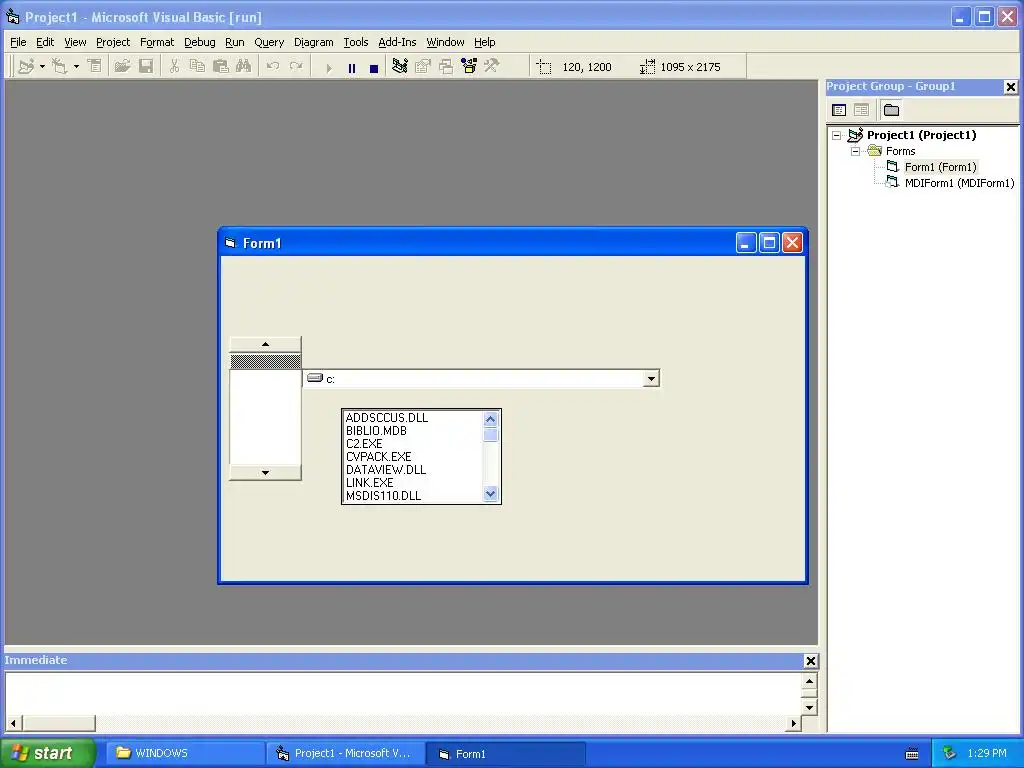1024x768 pixels.
Task: Stop the program with End button
Action: (x=374, y=67)
